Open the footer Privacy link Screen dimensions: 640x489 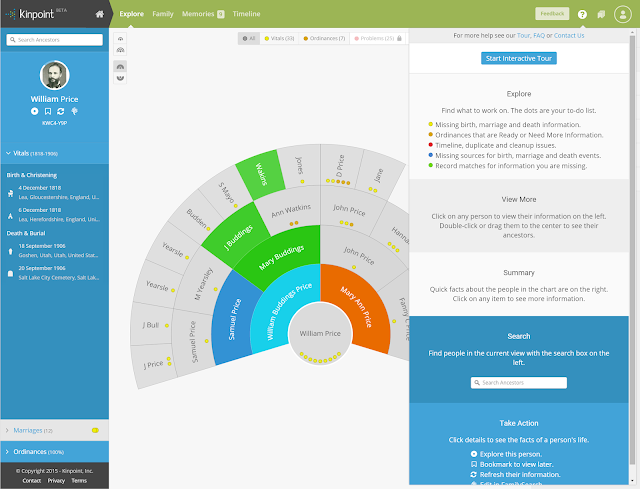tap(56, 480)
